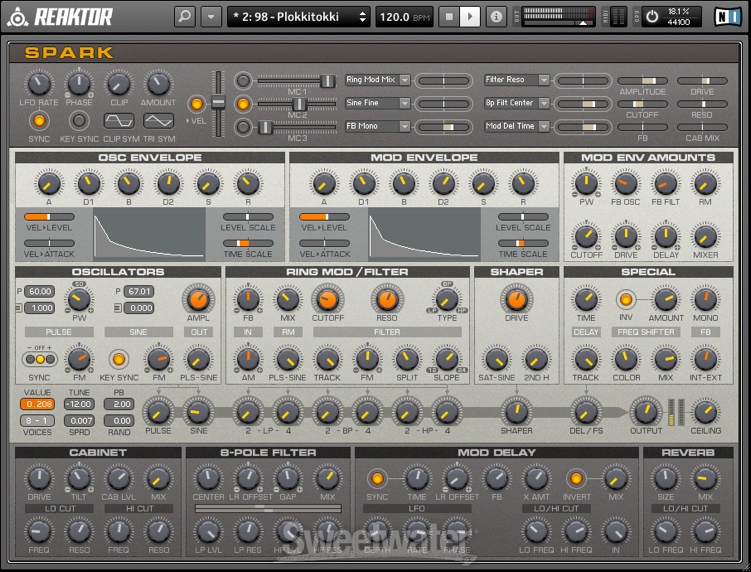Click the LFO RATE knob

39,84
